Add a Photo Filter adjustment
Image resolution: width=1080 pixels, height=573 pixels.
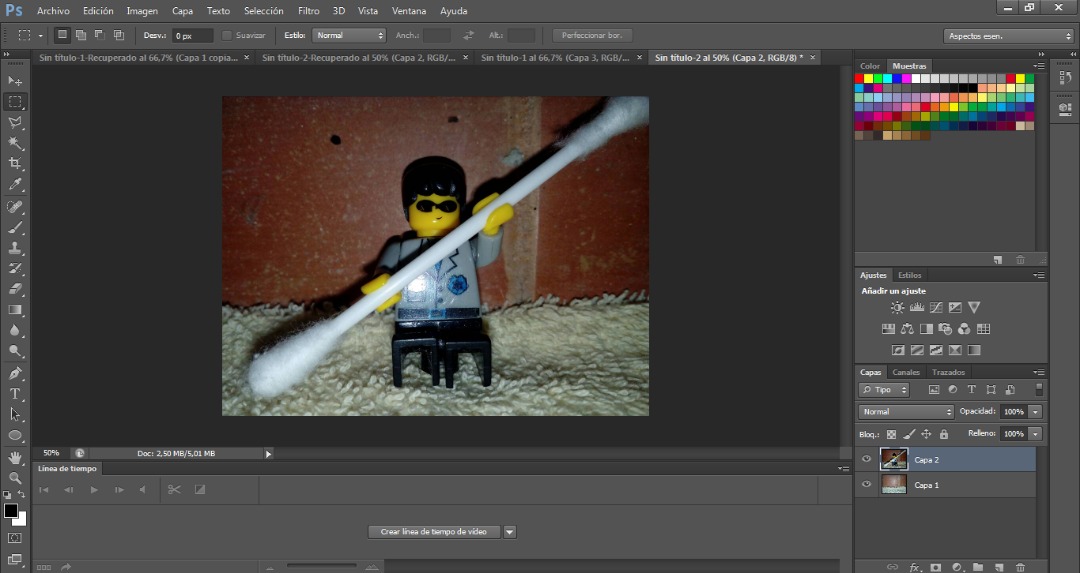click(945, 329)
